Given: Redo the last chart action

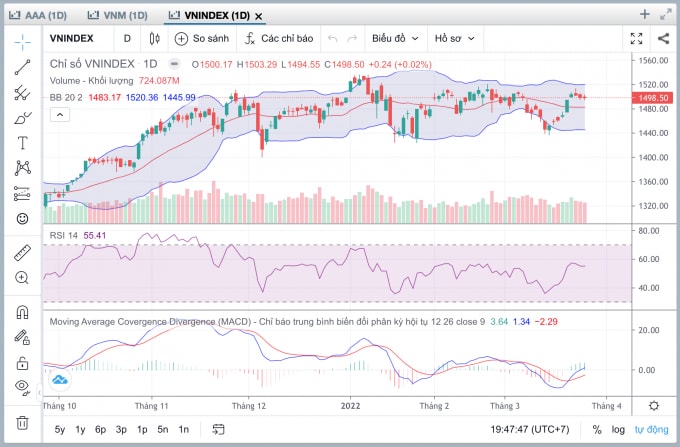Looking at the screenshot, I should [352, 39].
